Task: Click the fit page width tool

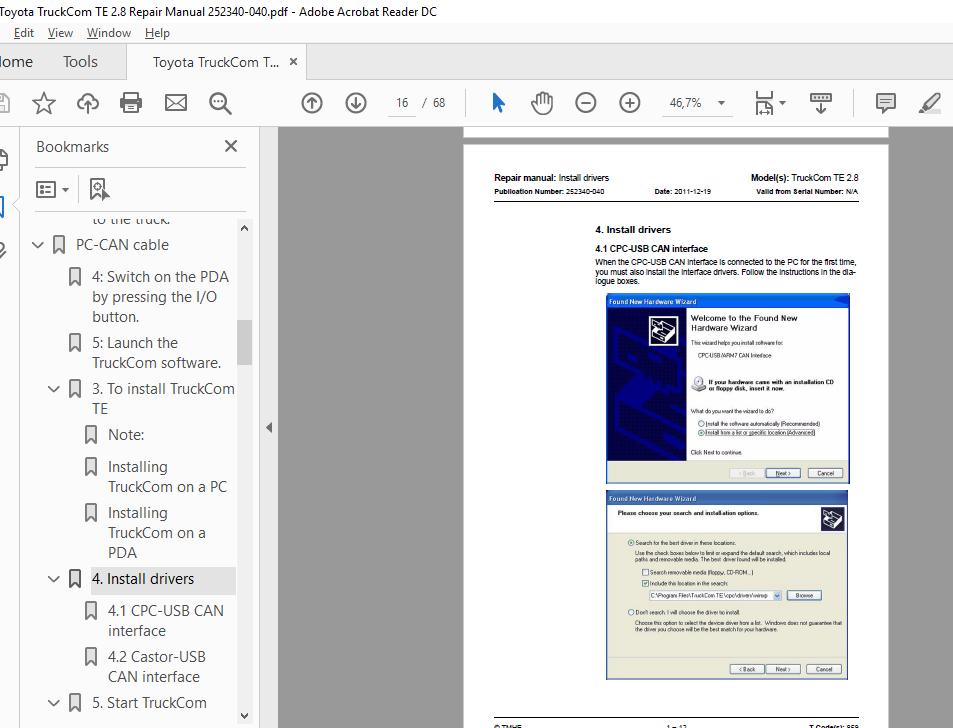Action: click(764, 103)
